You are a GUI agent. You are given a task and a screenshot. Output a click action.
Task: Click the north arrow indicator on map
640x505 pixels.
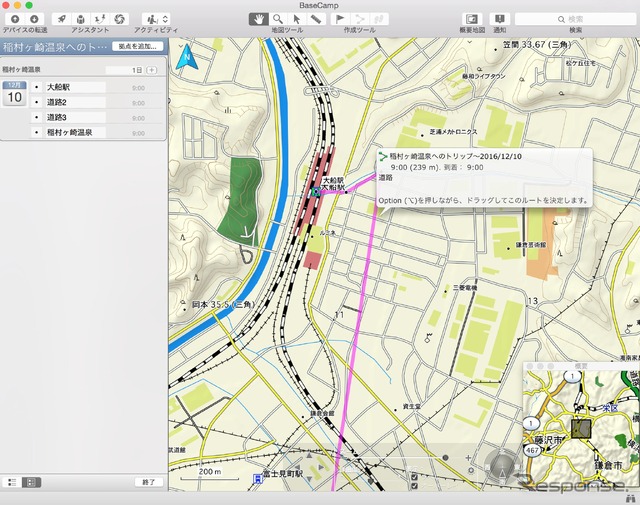(x=187, y=56)
